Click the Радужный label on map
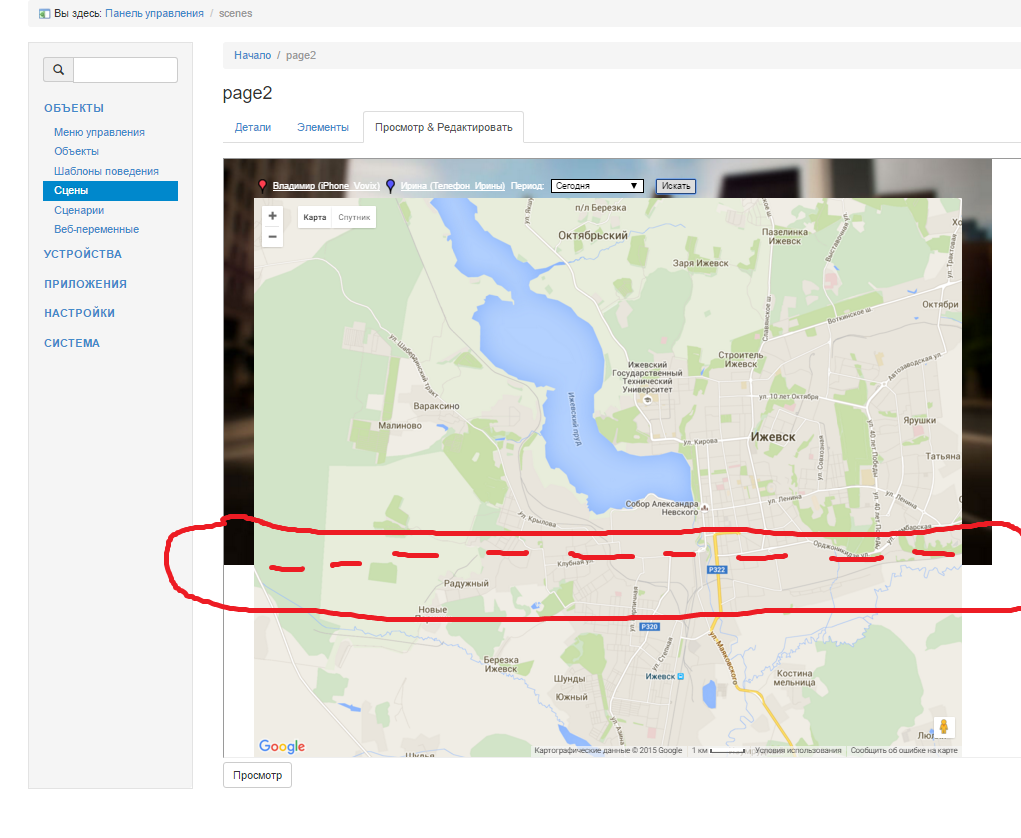Image resolution: width=1021 pixels, height=838 pixels. pos(466,583)
